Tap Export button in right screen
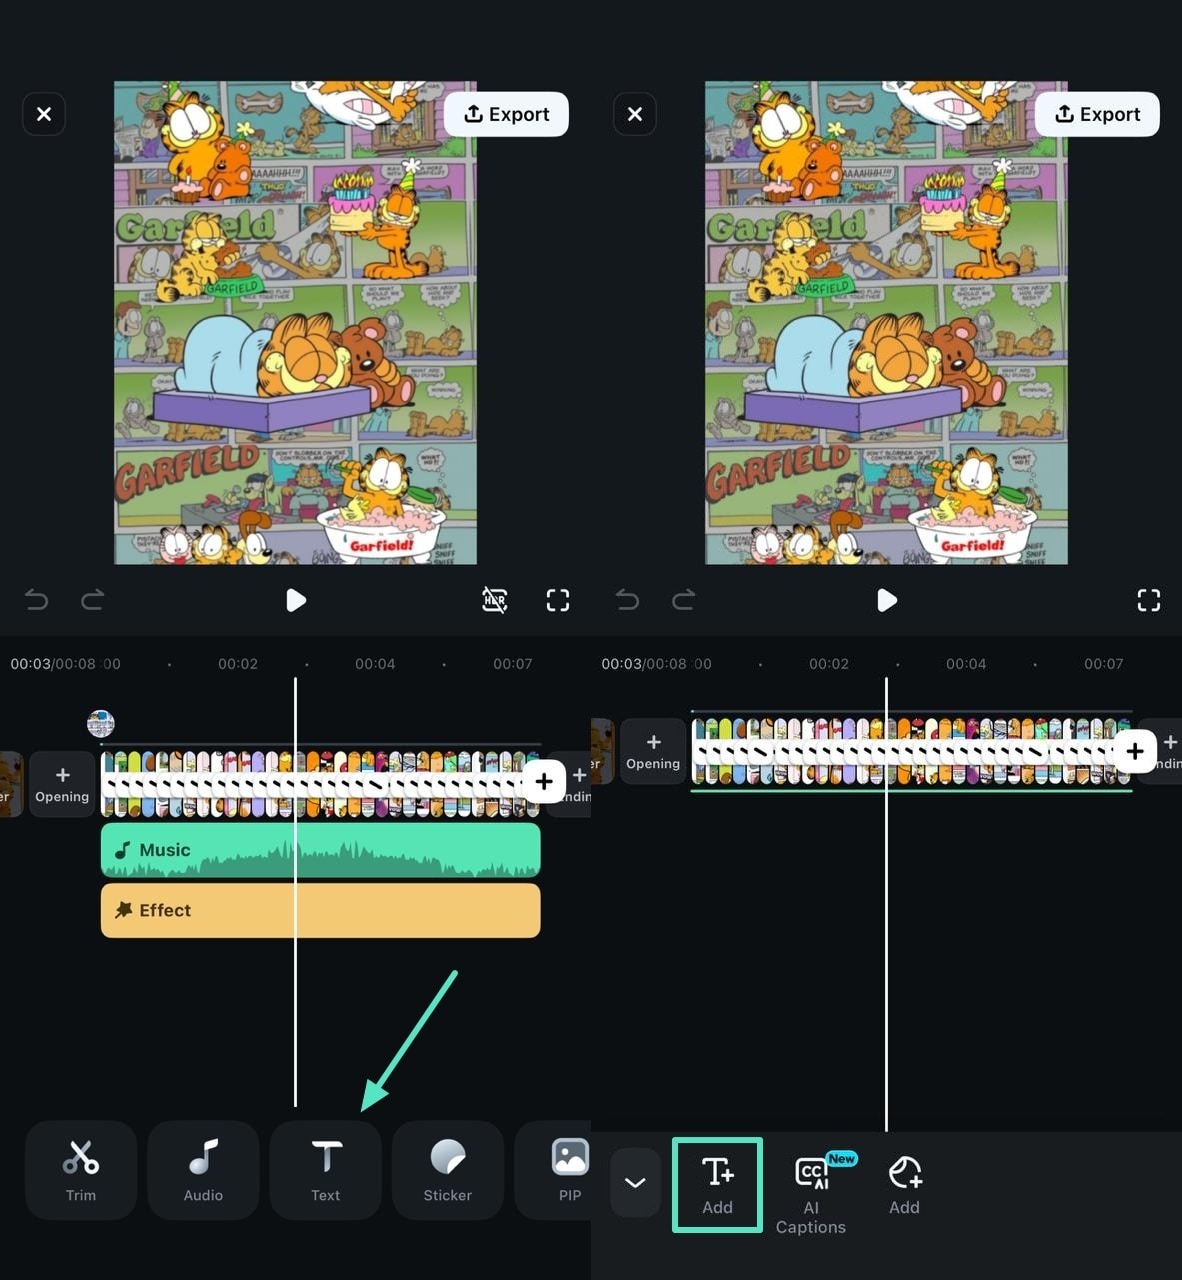Screen dimensions: 1182x1280 click(x=1097, y=114)
